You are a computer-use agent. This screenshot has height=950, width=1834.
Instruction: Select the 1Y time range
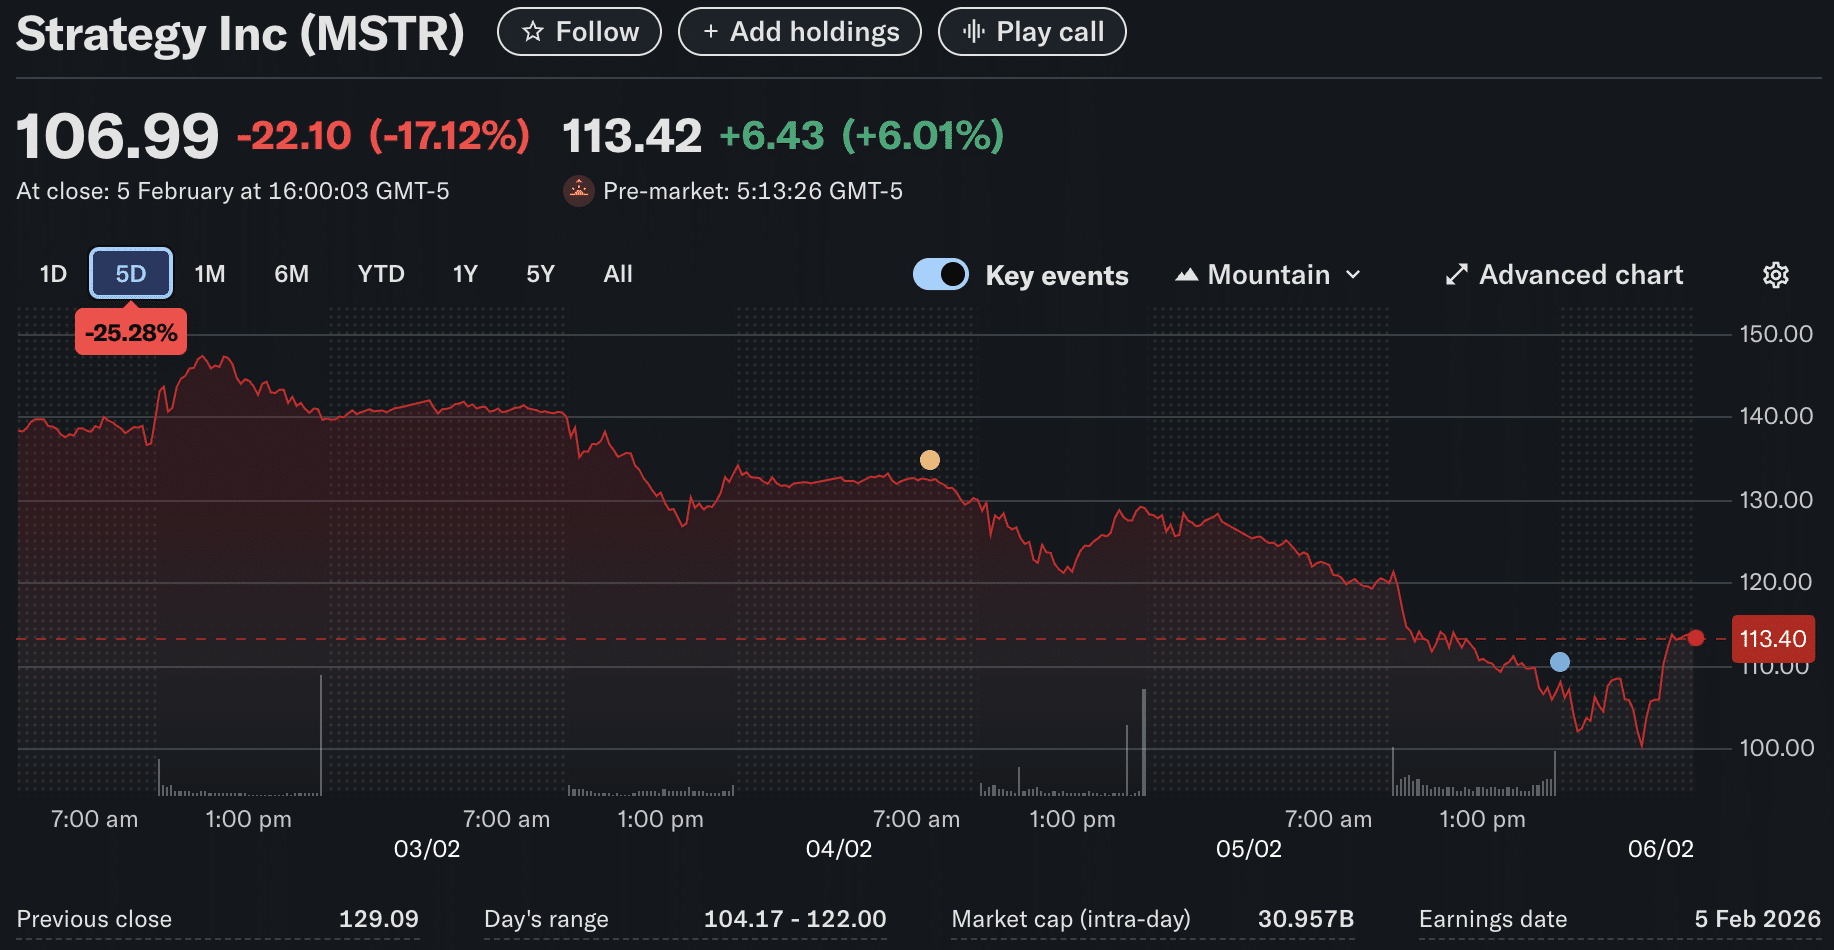click(465, 274)
